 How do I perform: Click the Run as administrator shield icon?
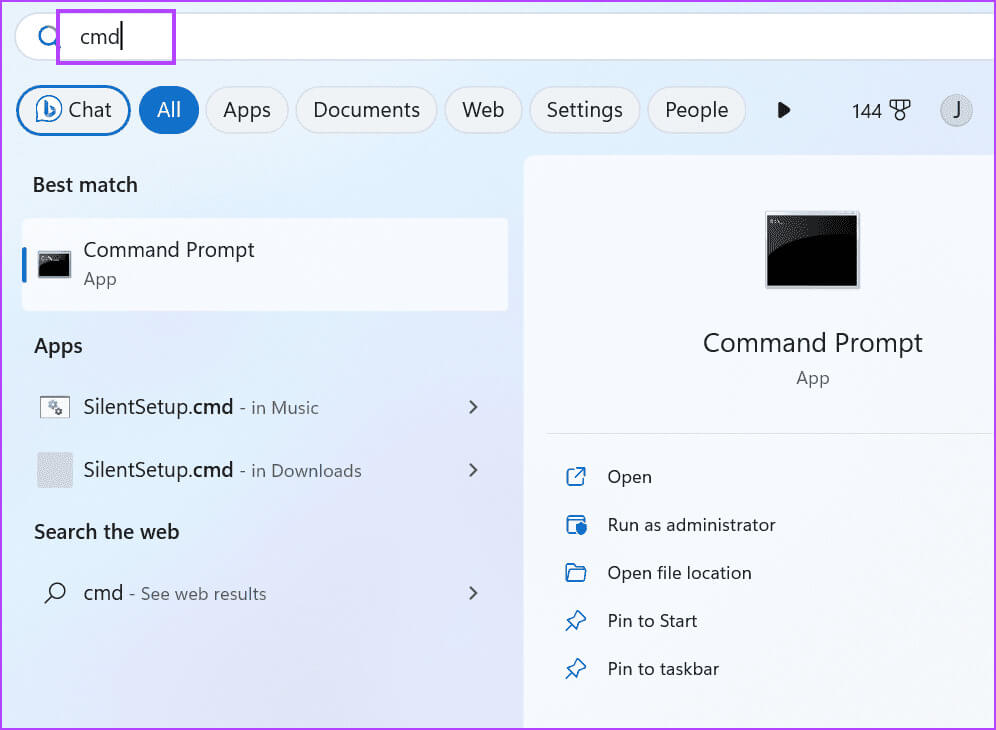click(576, 525)
